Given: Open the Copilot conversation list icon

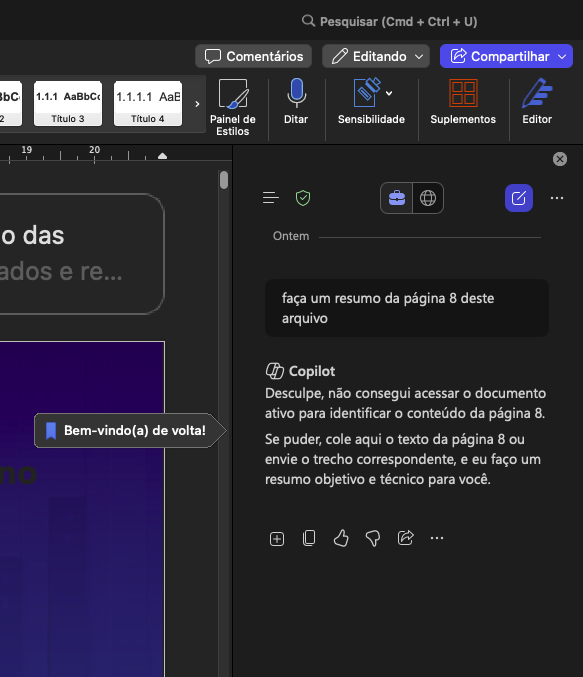Looking at the screenshot, I should 271,198.
